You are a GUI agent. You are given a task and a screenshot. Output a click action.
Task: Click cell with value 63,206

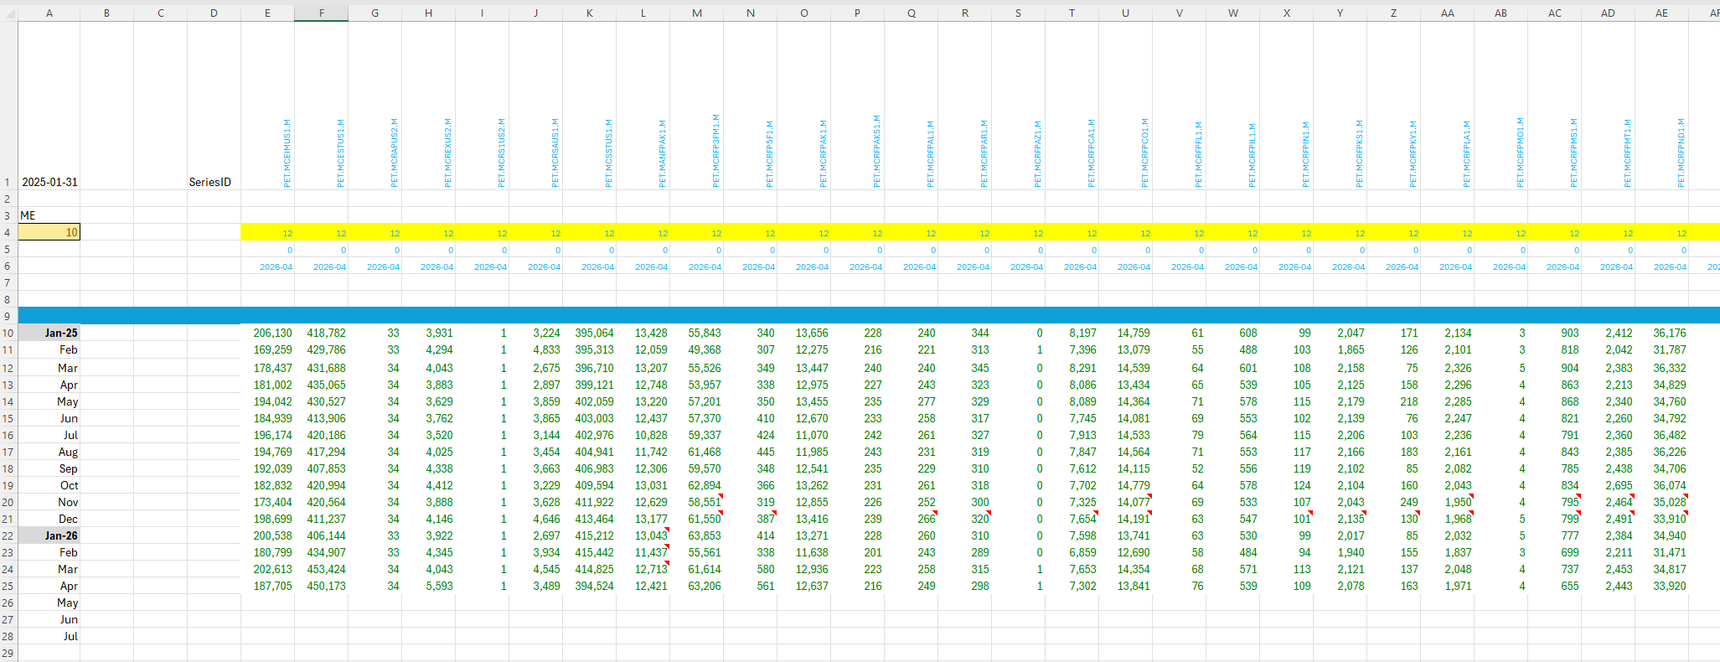[x=696, y=586]
